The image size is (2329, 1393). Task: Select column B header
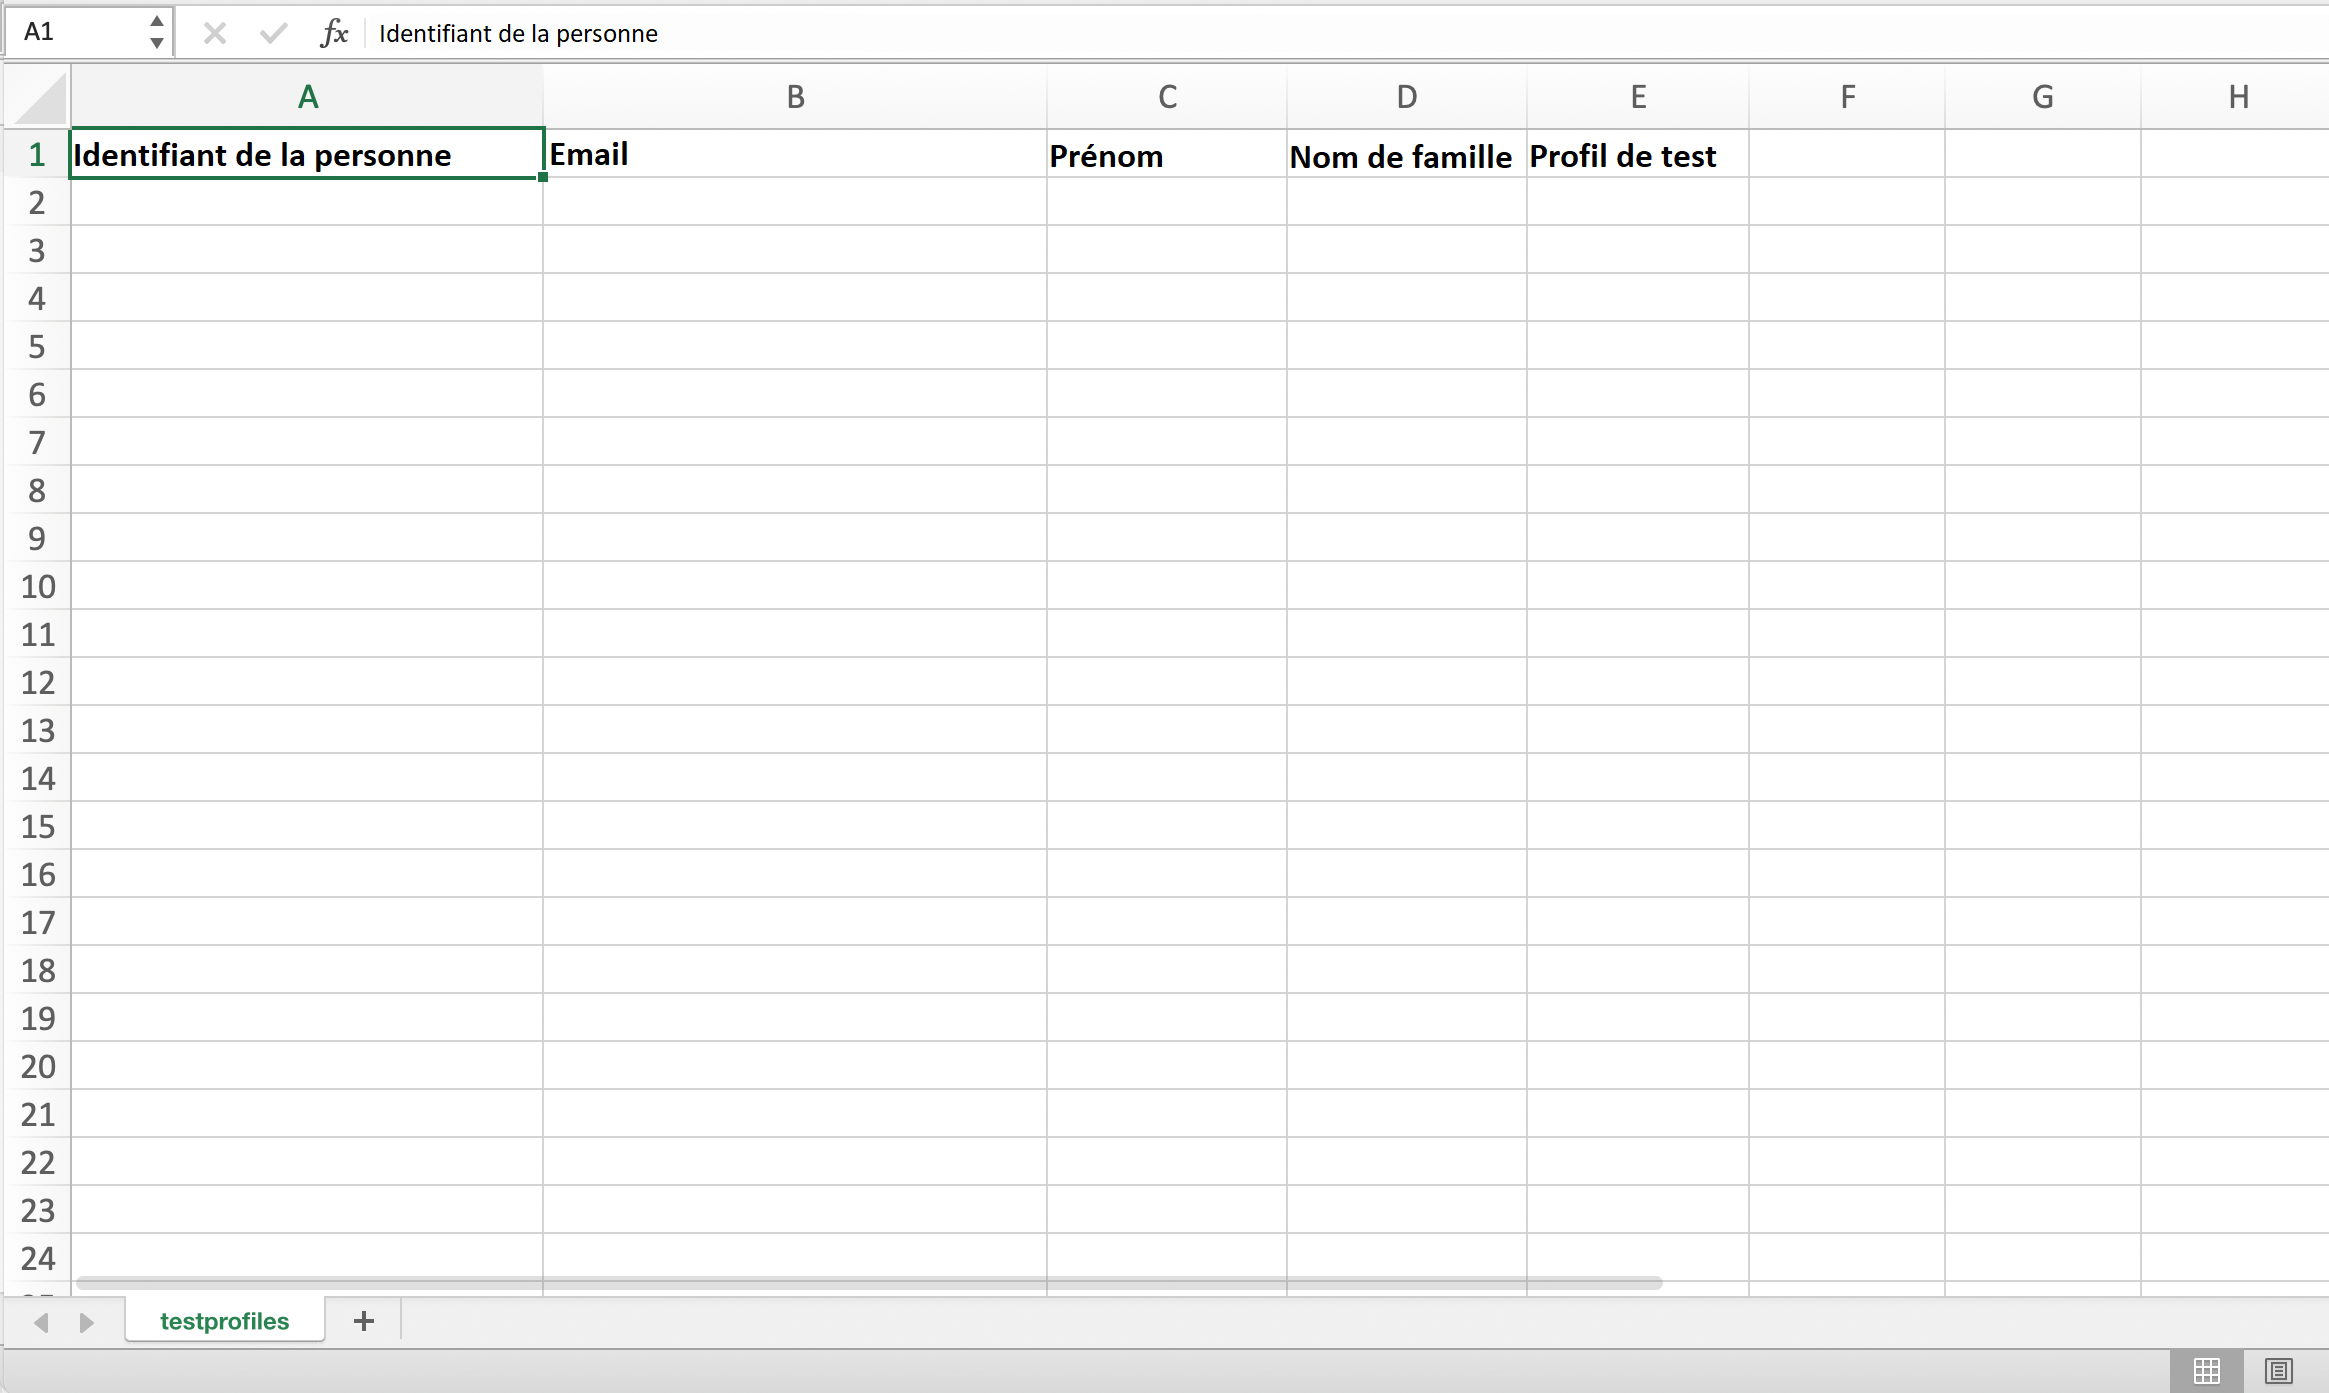pyautogui.click(x=795, y=97)
